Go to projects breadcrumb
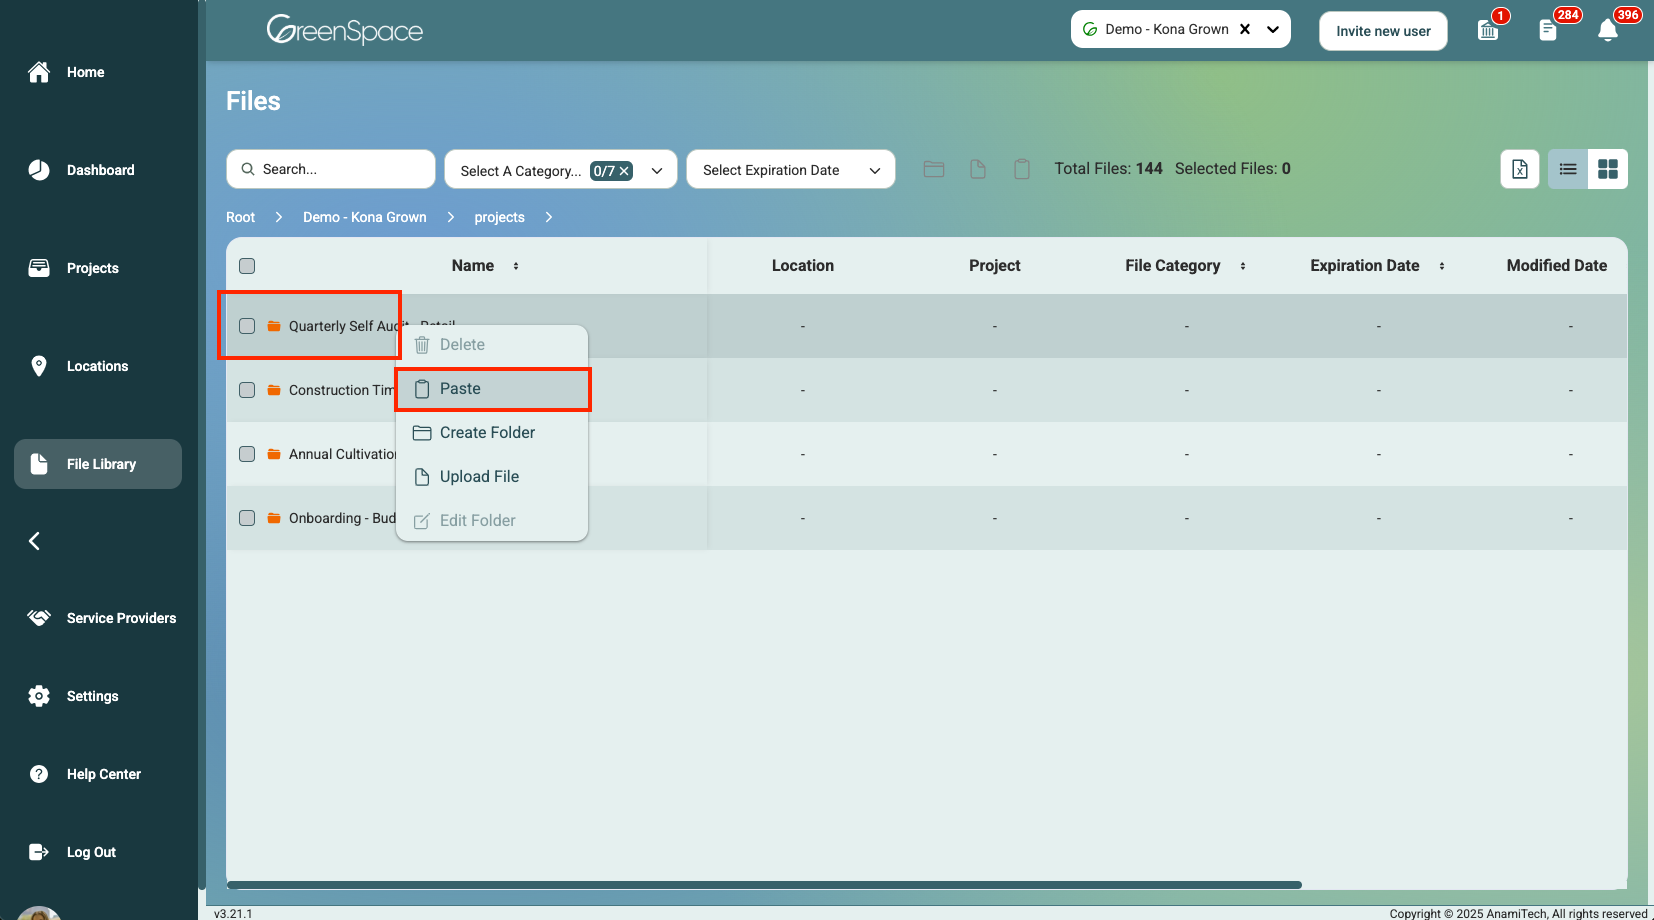This screenshot has width=1654, height=920. 499,217
